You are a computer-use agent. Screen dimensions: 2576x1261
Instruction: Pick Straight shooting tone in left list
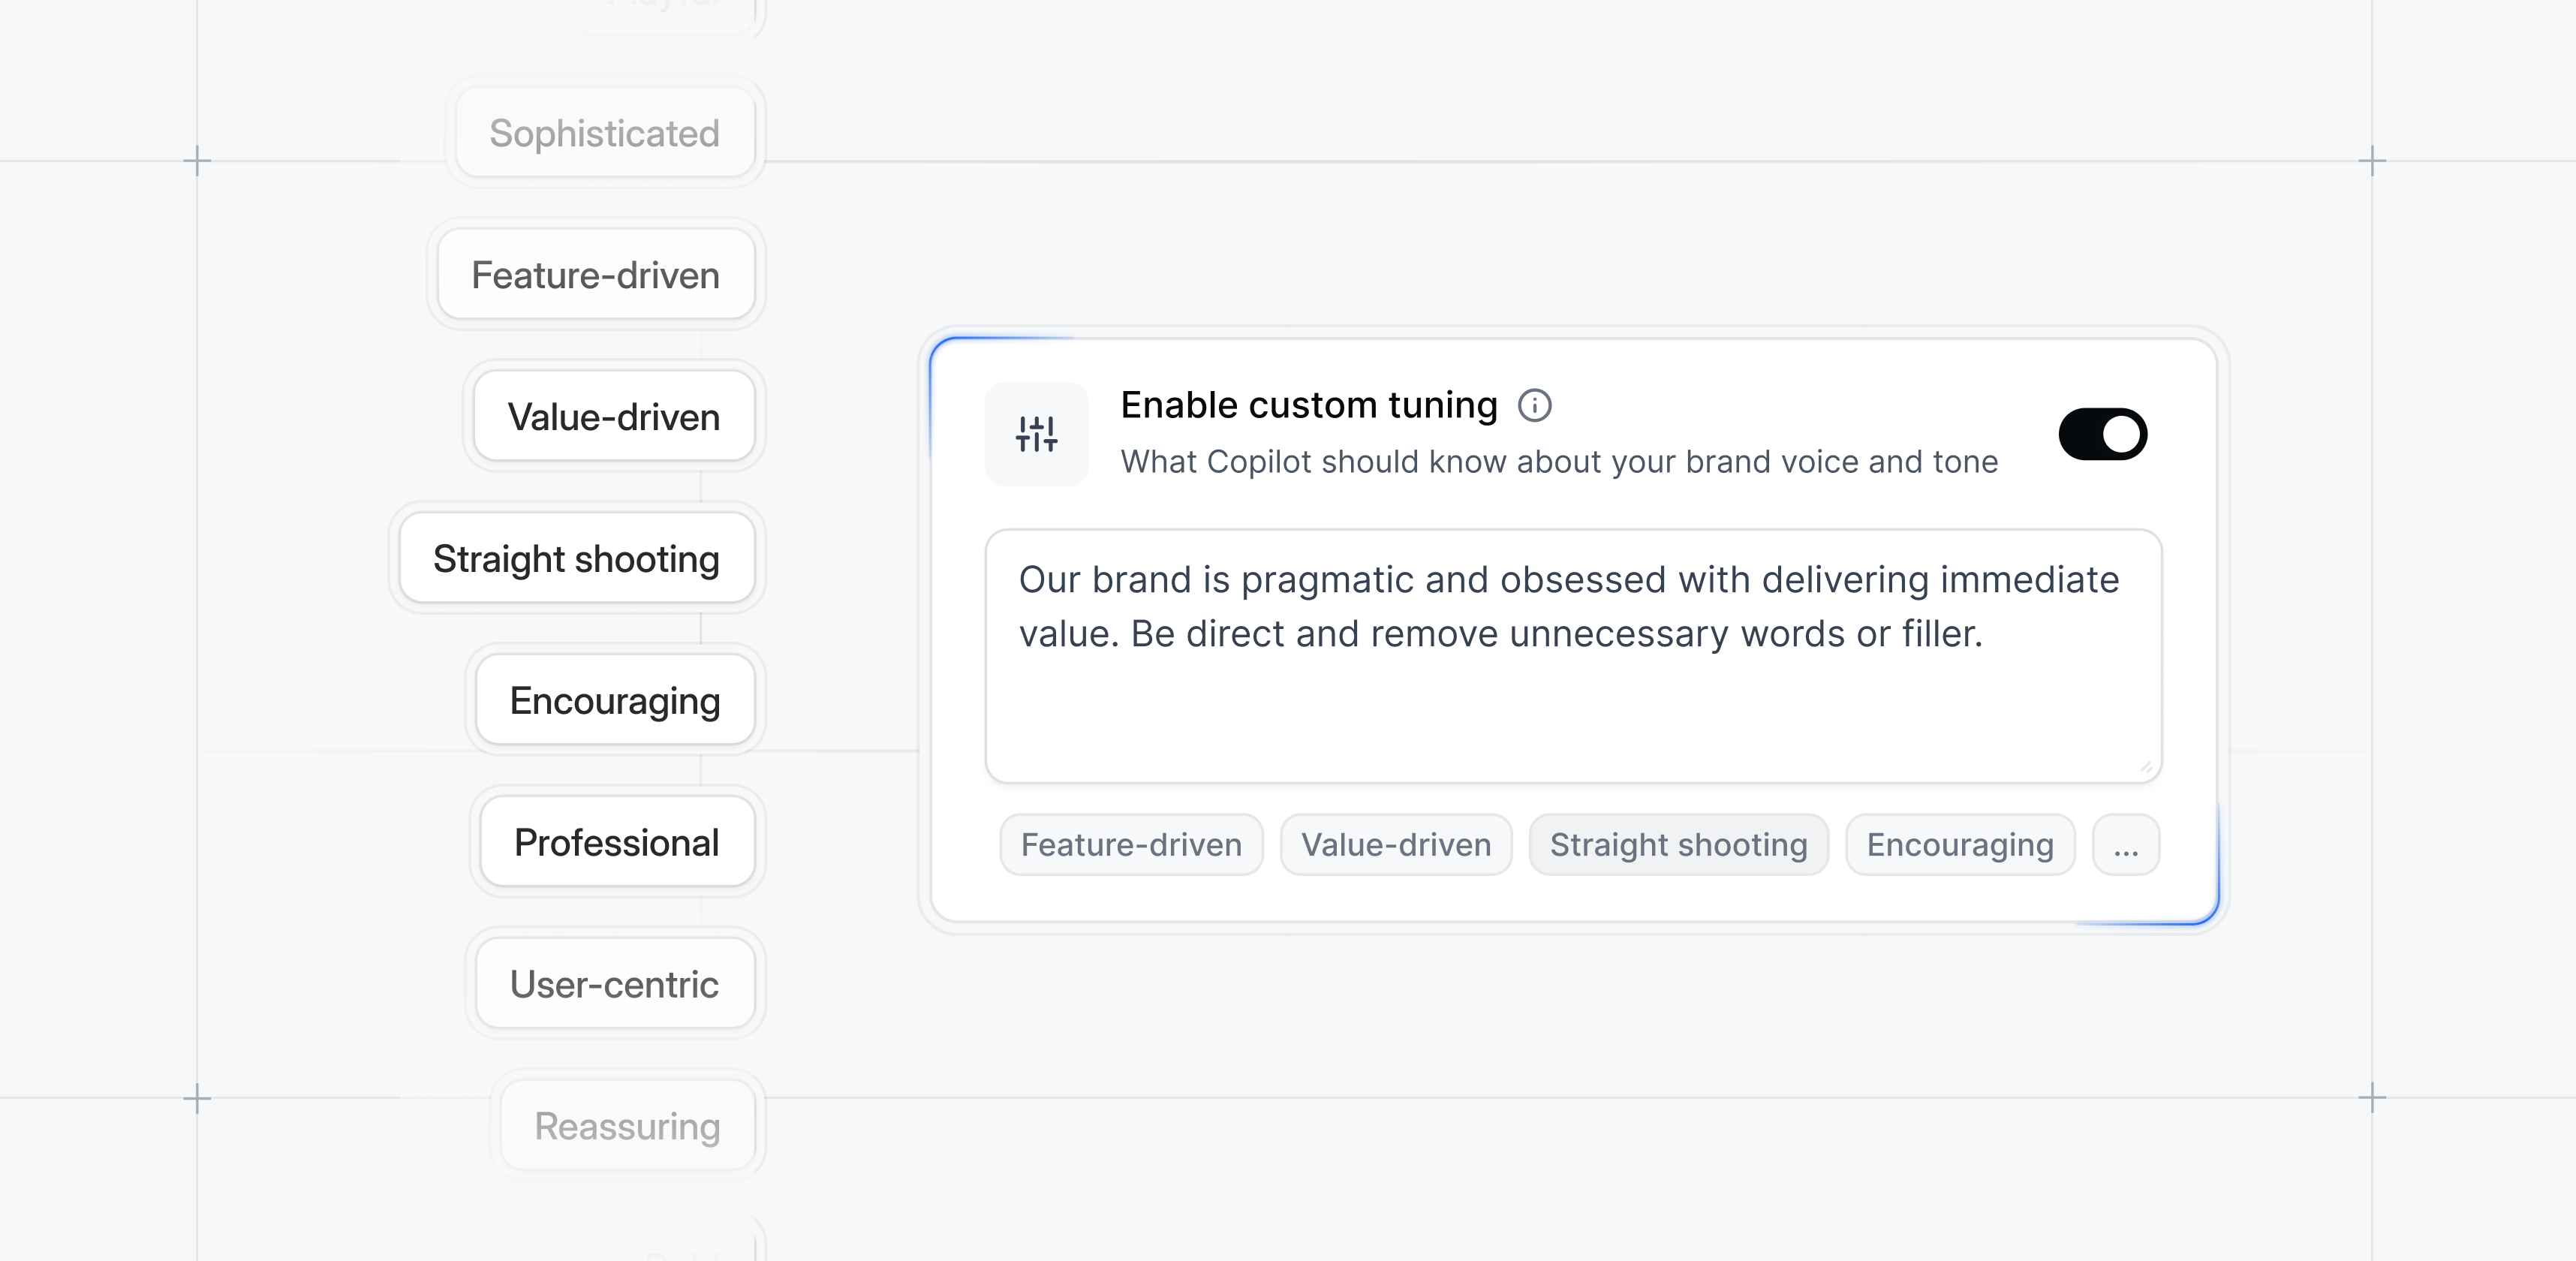[x=576, y=559]
